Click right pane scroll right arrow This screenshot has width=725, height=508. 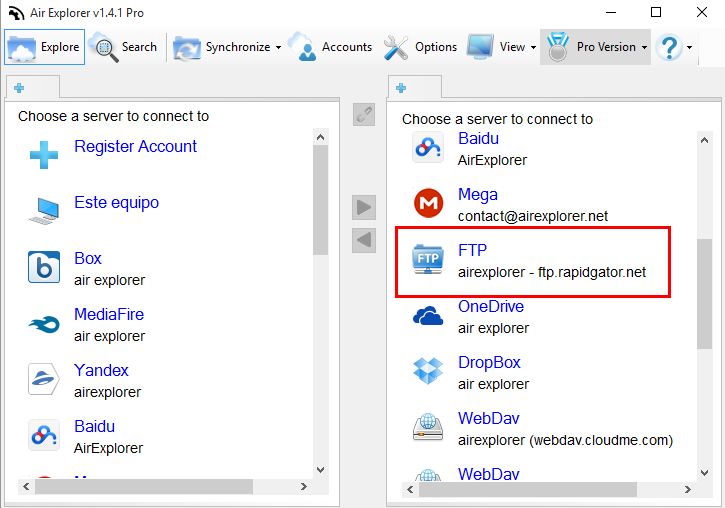tap(688, 489)
